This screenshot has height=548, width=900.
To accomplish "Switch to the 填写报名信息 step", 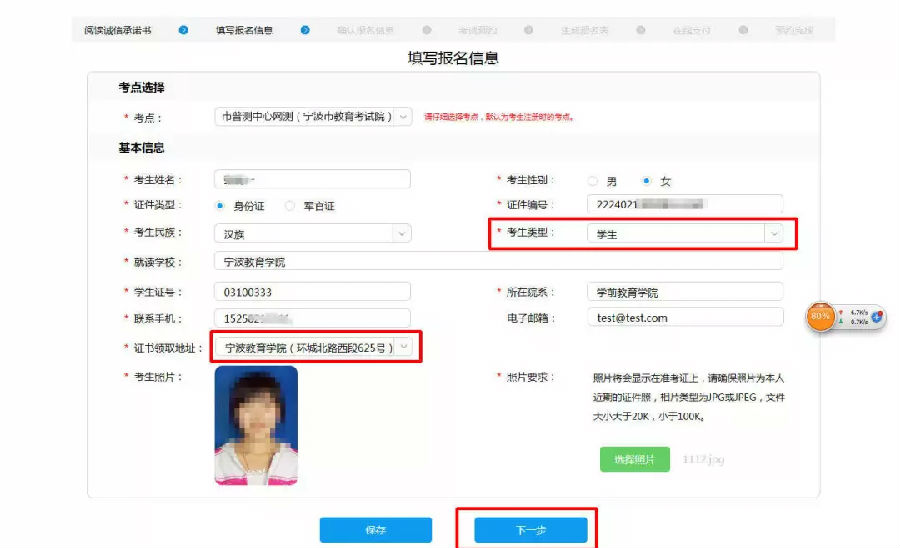I will point(244,30).
